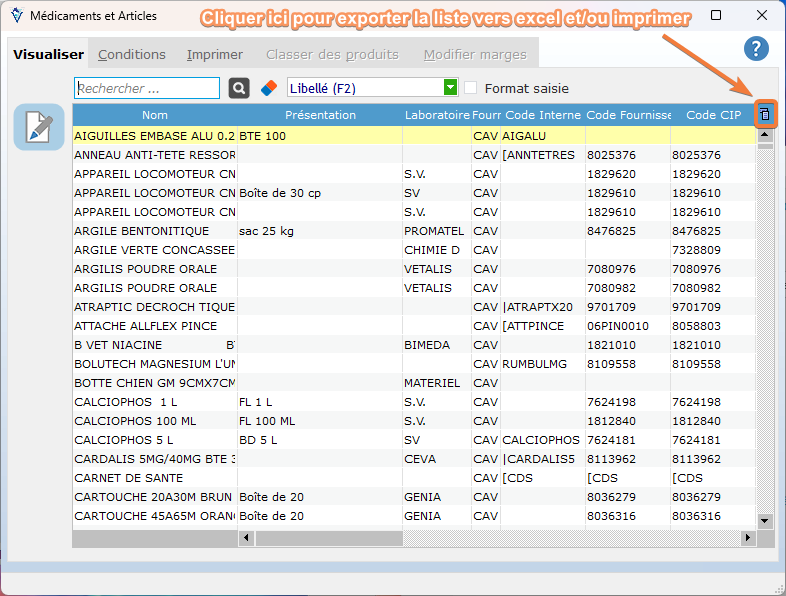786x596 pixels.
Task: Select the ARGILE BENTONITIQUE row
Action: [414, 231]
